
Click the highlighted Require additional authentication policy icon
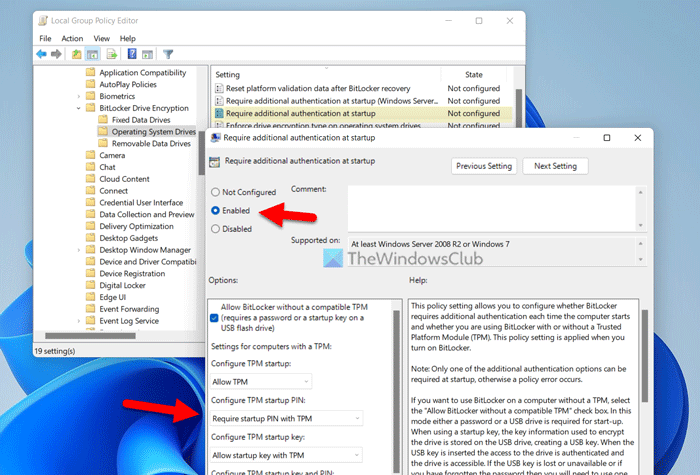click(x=219, y=113)
